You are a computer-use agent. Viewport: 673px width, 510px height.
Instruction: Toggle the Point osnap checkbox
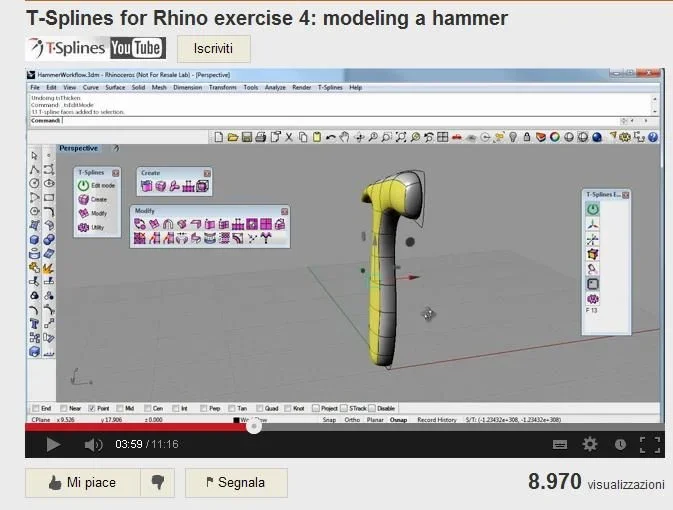coord(92,408)
